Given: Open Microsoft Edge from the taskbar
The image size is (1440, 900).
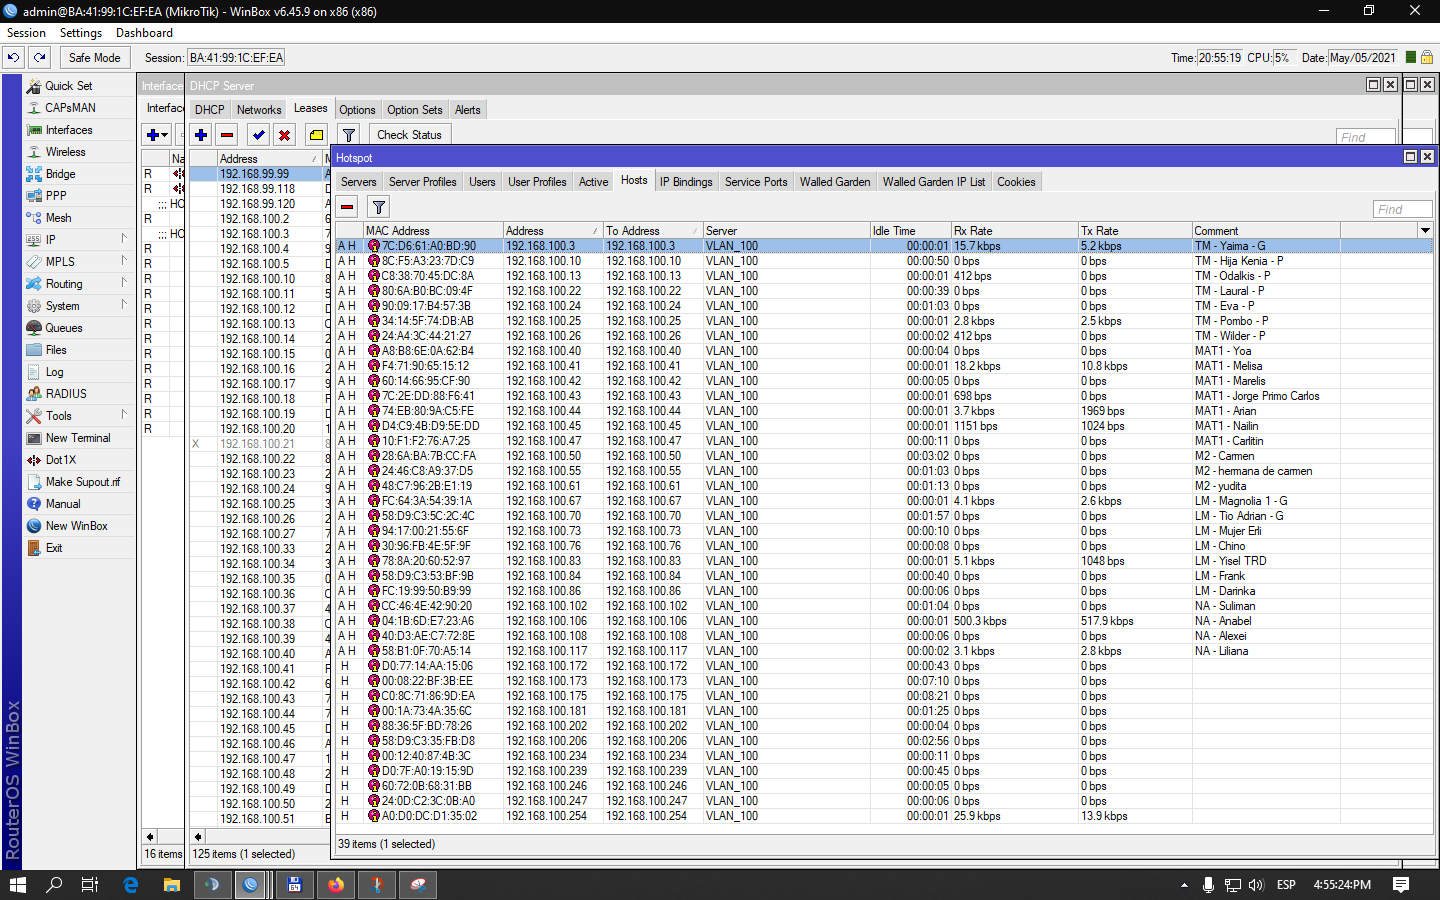Looking at the screenshot, I should click(131, 885).
